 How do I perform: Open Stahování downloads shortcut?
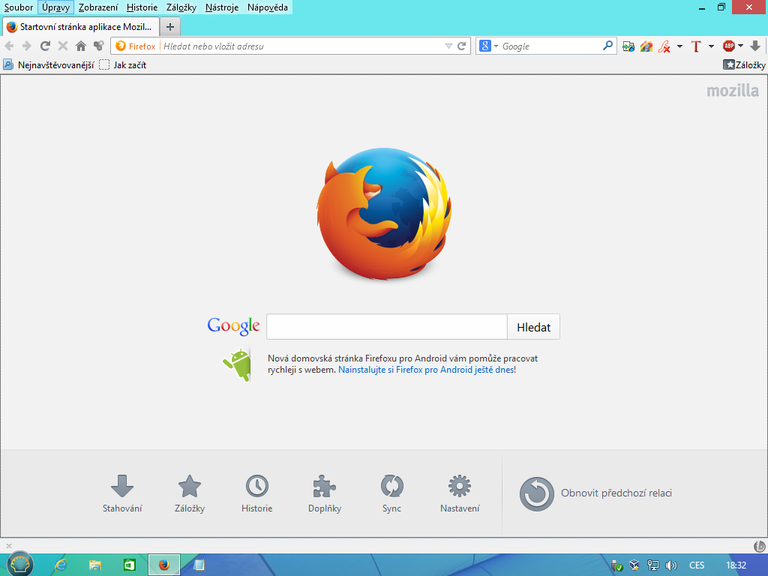(122, 493)
